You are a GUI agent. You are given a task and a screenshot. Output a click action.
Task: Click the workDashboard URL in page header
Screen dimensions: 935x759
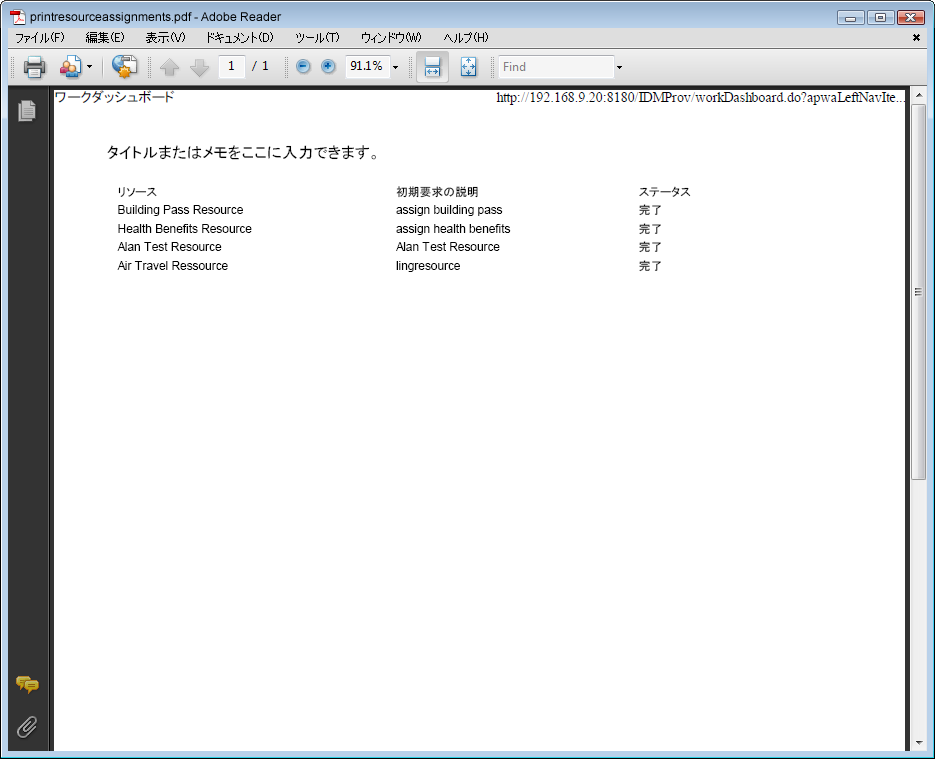pyautogui.click(x=700, y=98)
